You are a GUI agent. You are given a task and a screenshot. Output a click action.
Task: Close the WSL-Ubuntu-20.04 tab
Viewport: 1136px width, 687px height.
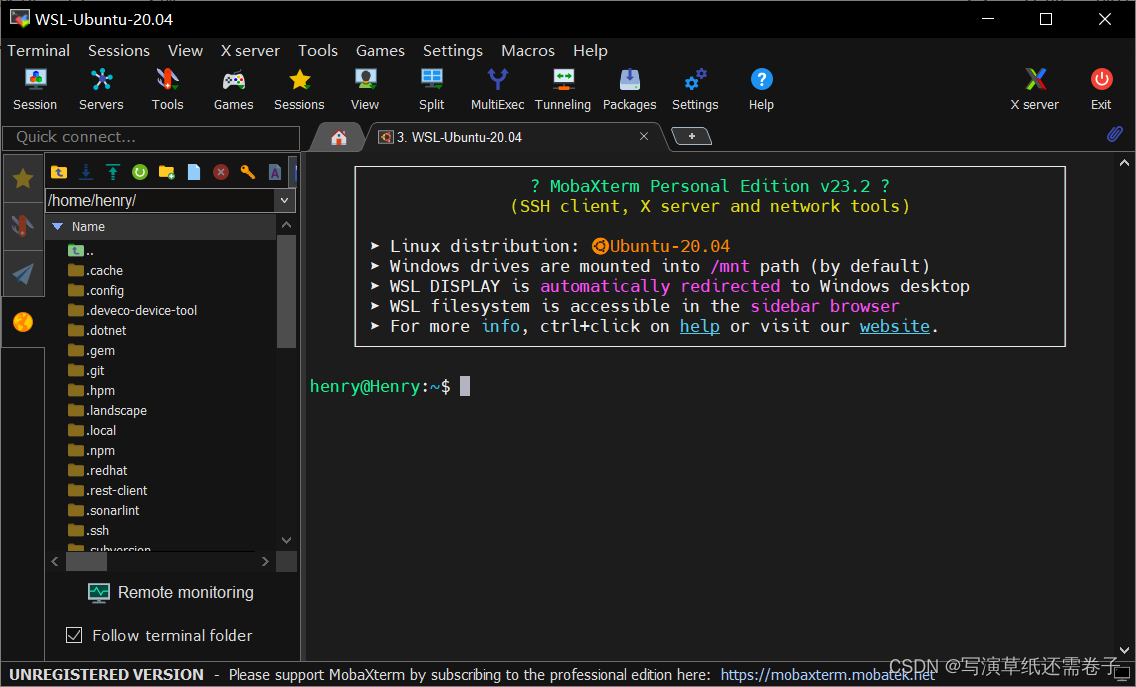click(x=643, y=136)
